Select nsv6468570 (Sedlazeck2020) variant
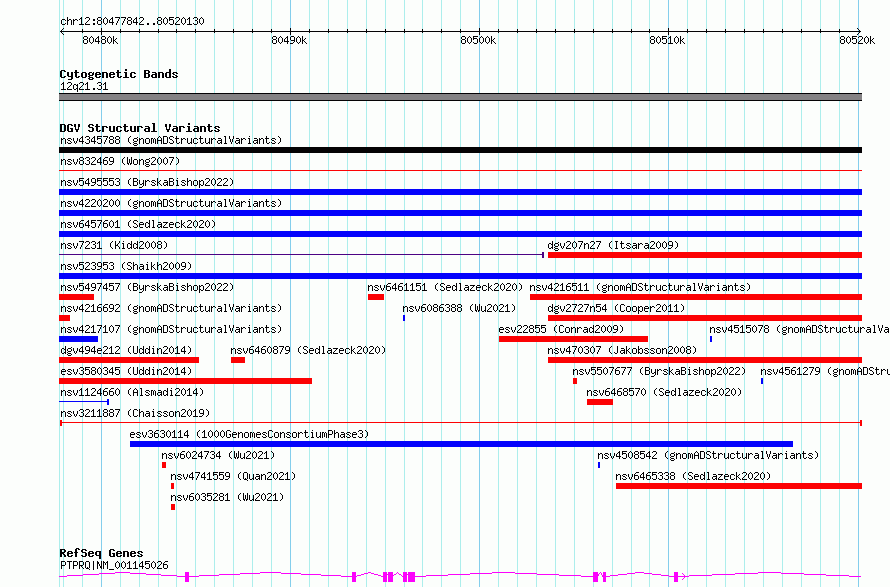The height and width of the screenshot is (587, 890). pos(664,392)
